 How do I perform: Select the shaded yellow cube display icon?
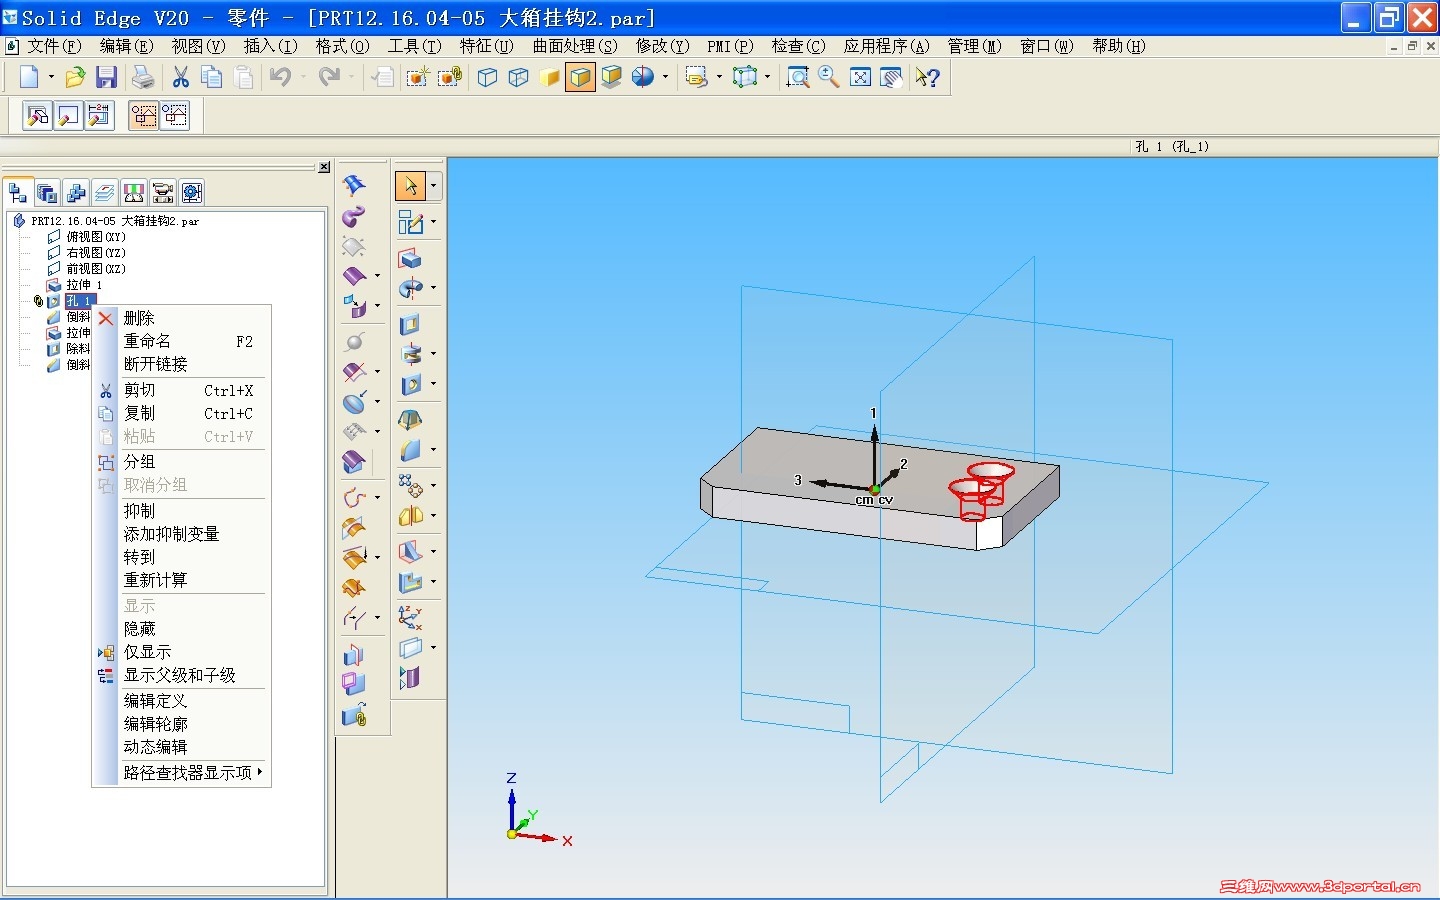click(549, 77)
